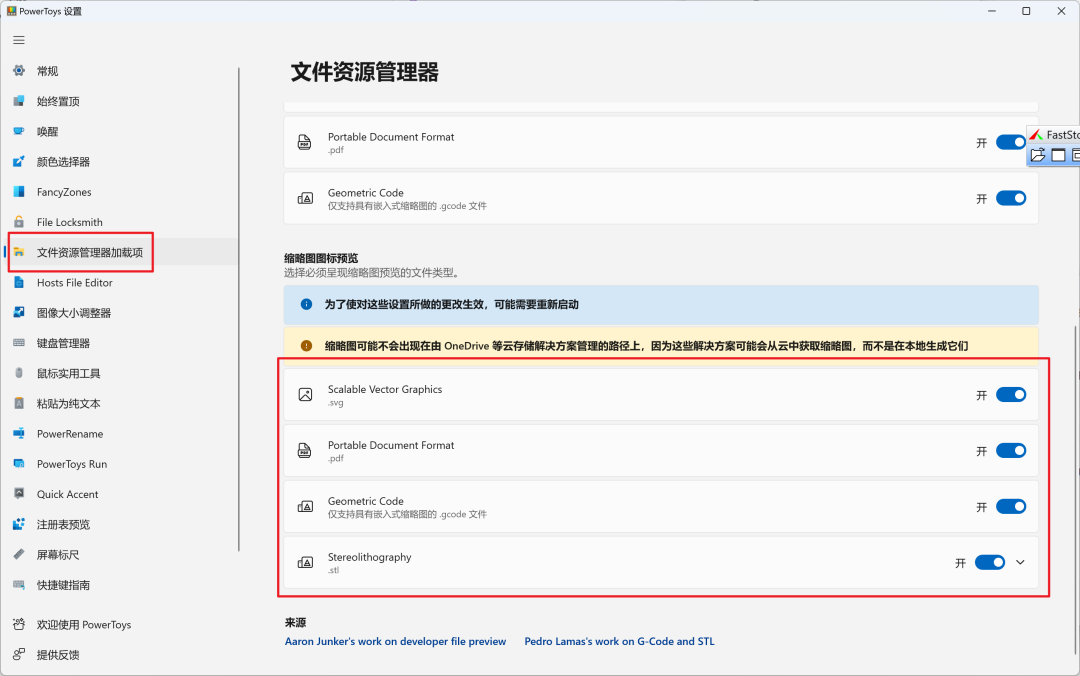Click the Hosts File Editor icon
This screenshot has width=1080, height=676.
click(19, 283)
